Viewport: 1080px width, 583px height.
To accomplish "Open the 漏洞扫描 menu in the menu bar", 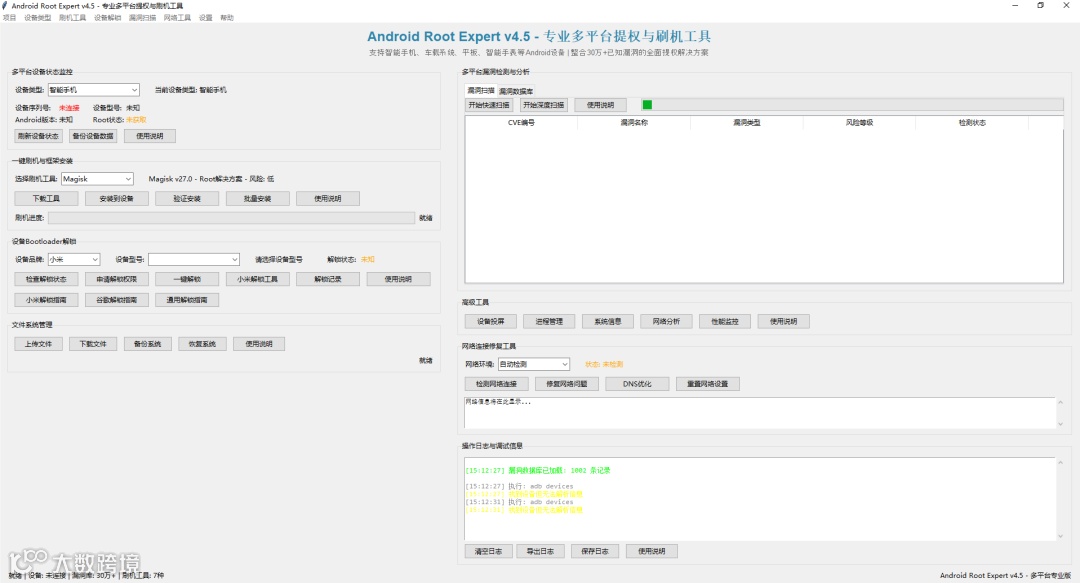I will tap(143, 18).
